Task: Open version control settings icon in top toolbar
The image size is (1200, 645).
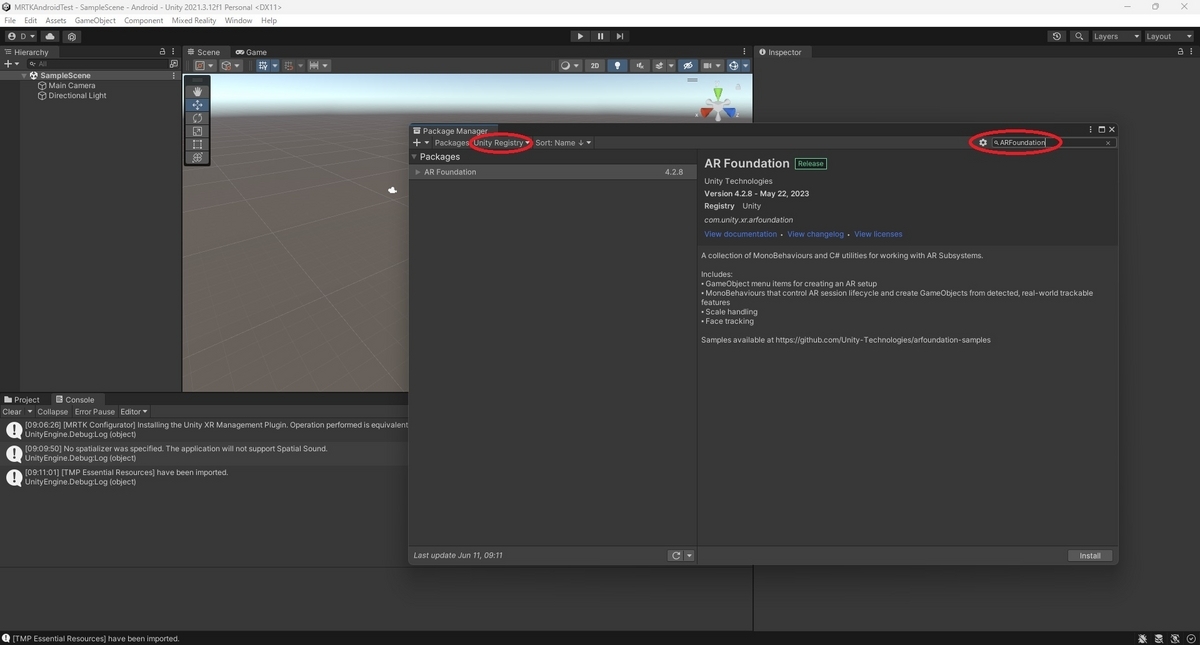Action: [x=72, y=36]
